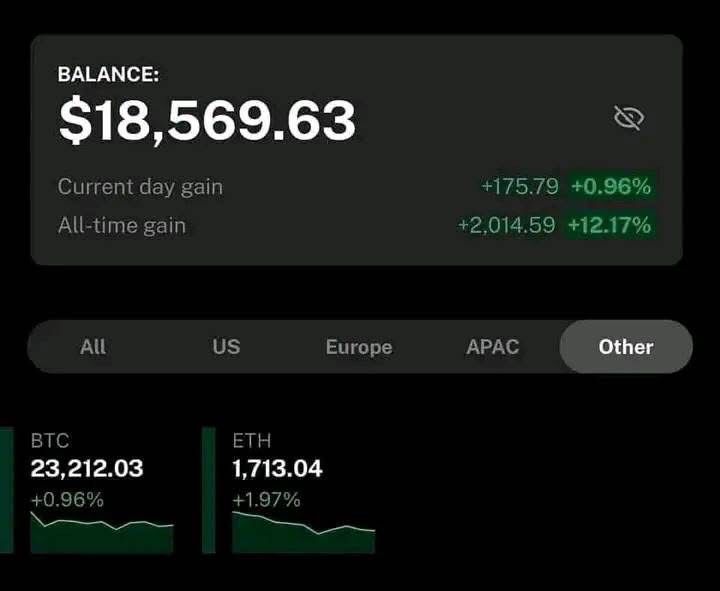720x591 pixels.
Task: Open the Europe tab
Action: tap(359, 347)
